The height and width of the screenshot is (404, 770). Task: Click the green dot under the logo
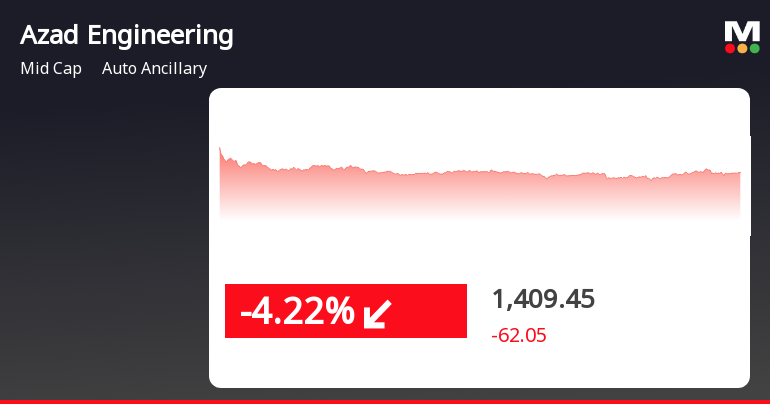[754, 48]
